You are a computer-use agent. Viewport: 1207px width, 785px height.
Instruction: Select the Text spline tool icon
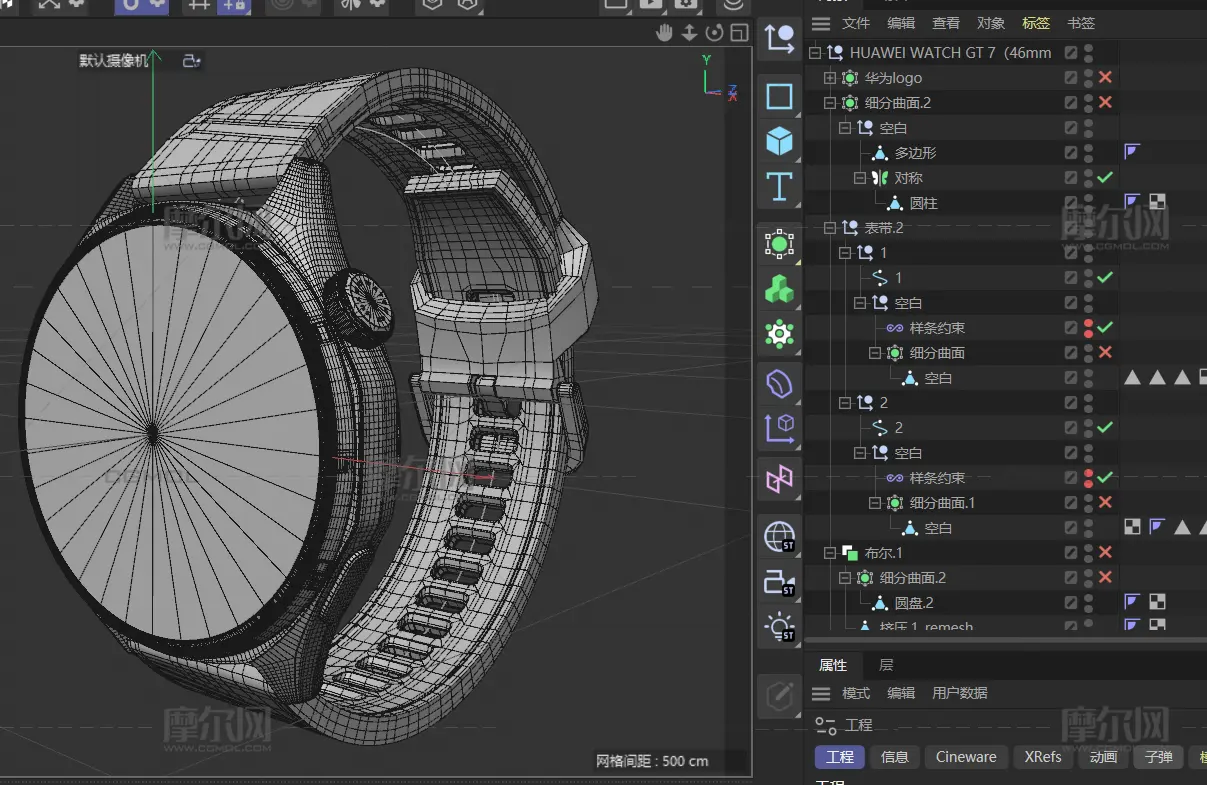point(779,186)
